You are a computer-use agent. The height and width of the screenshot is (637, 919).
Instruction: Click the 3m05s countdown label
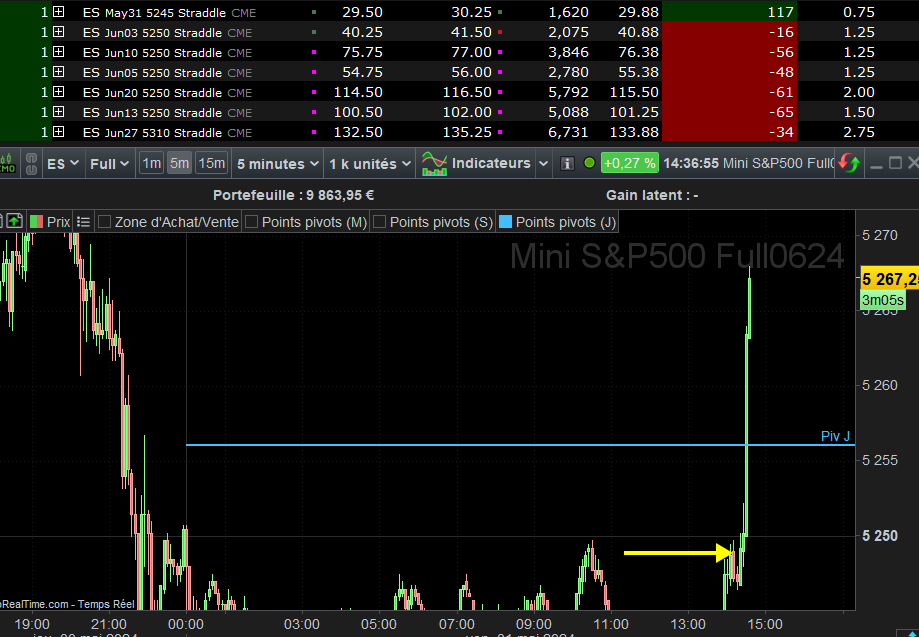883,301
